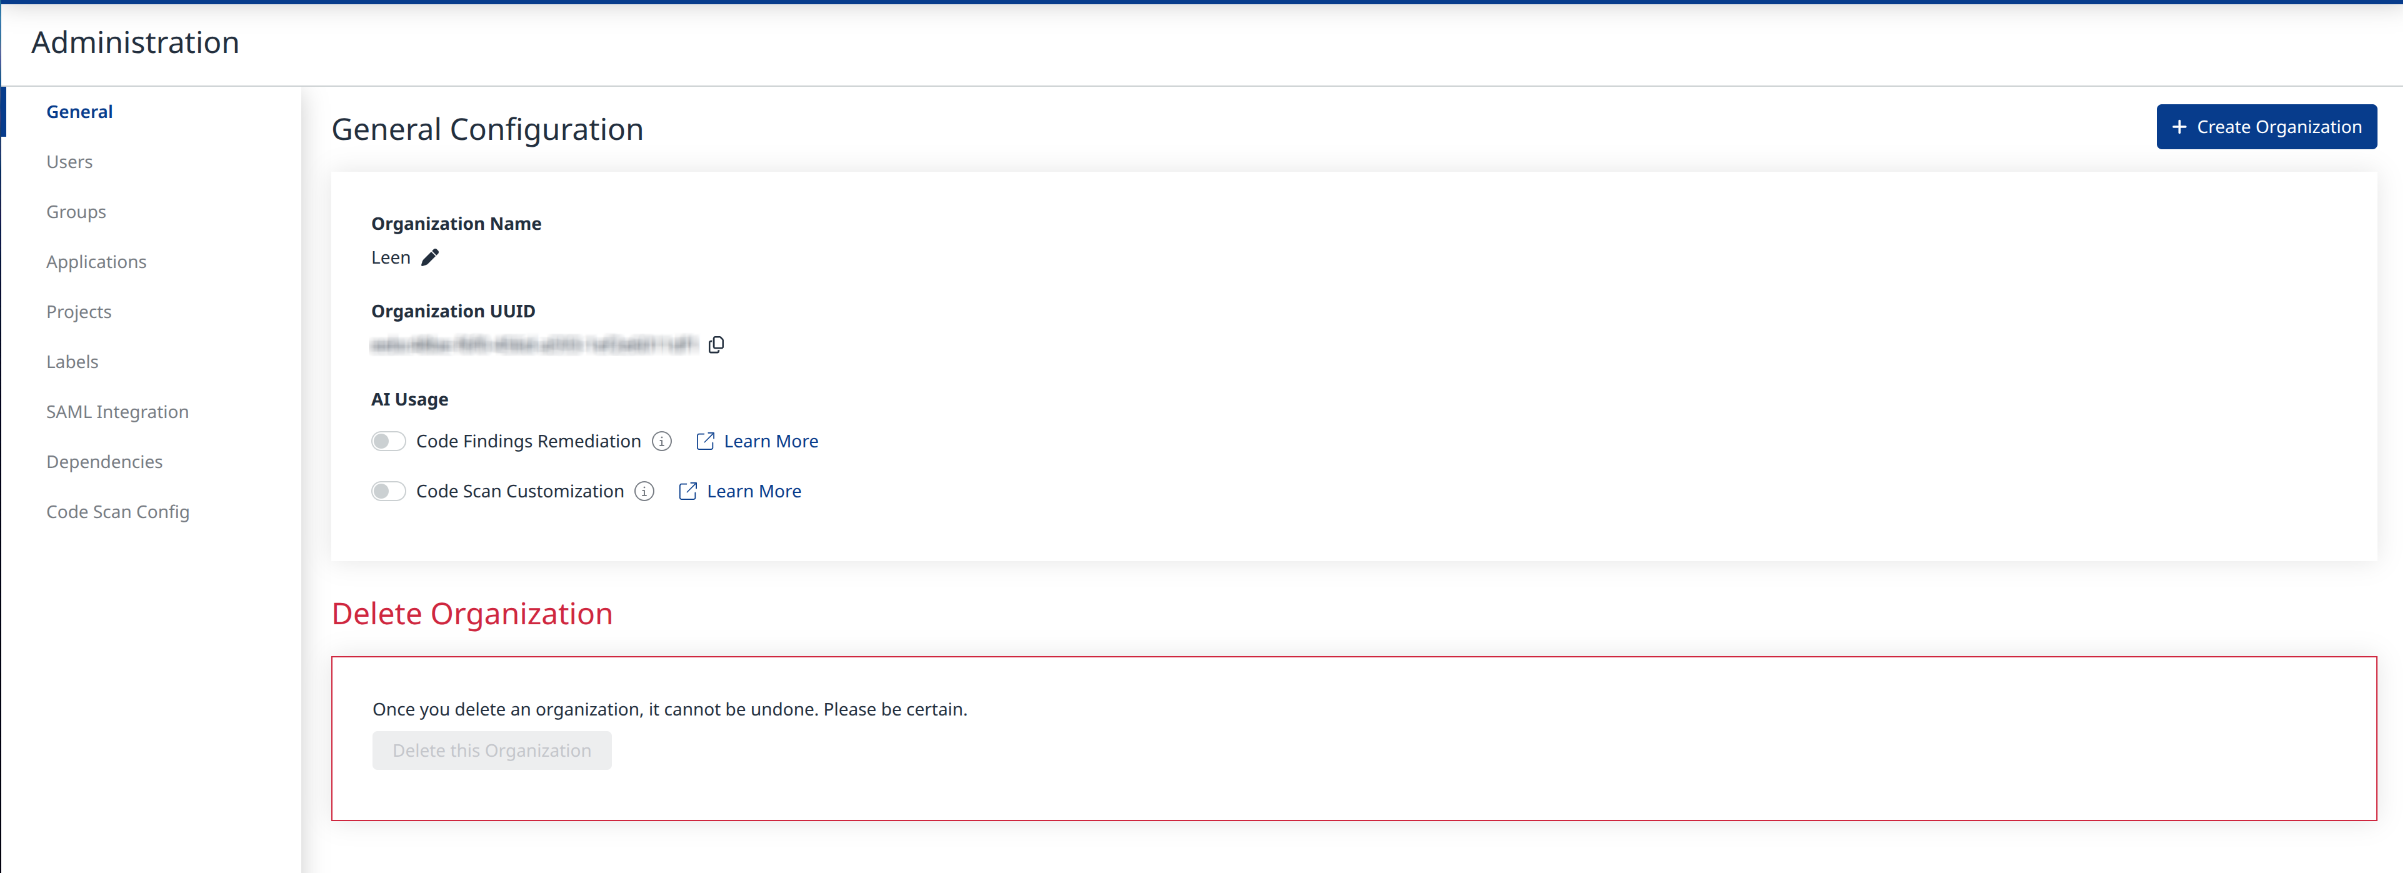This screenshot has width=2403, height=873.
Task: Open the Labels section
Action: click(x=72, y=362)
